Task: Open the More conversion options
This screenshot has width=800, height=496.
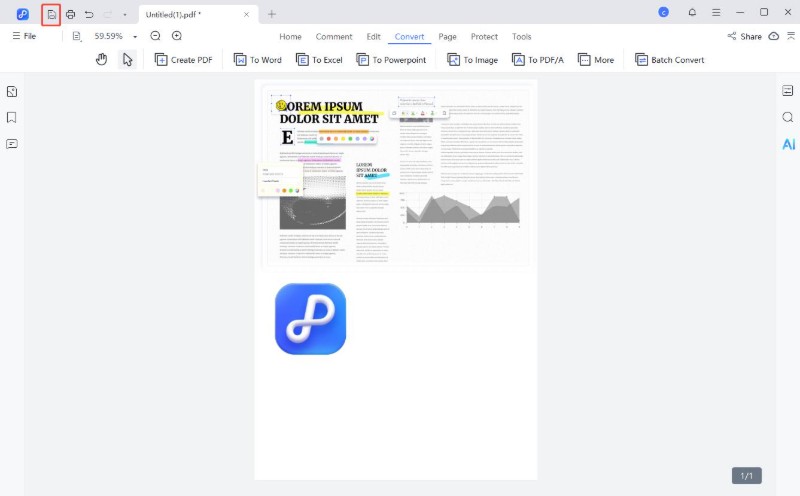Action: (596, 60)
